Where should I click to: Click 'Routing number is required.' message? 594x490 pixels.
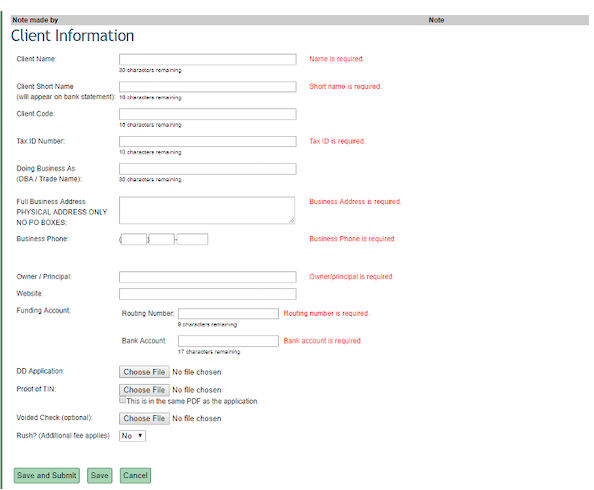[x=327, y=313]
